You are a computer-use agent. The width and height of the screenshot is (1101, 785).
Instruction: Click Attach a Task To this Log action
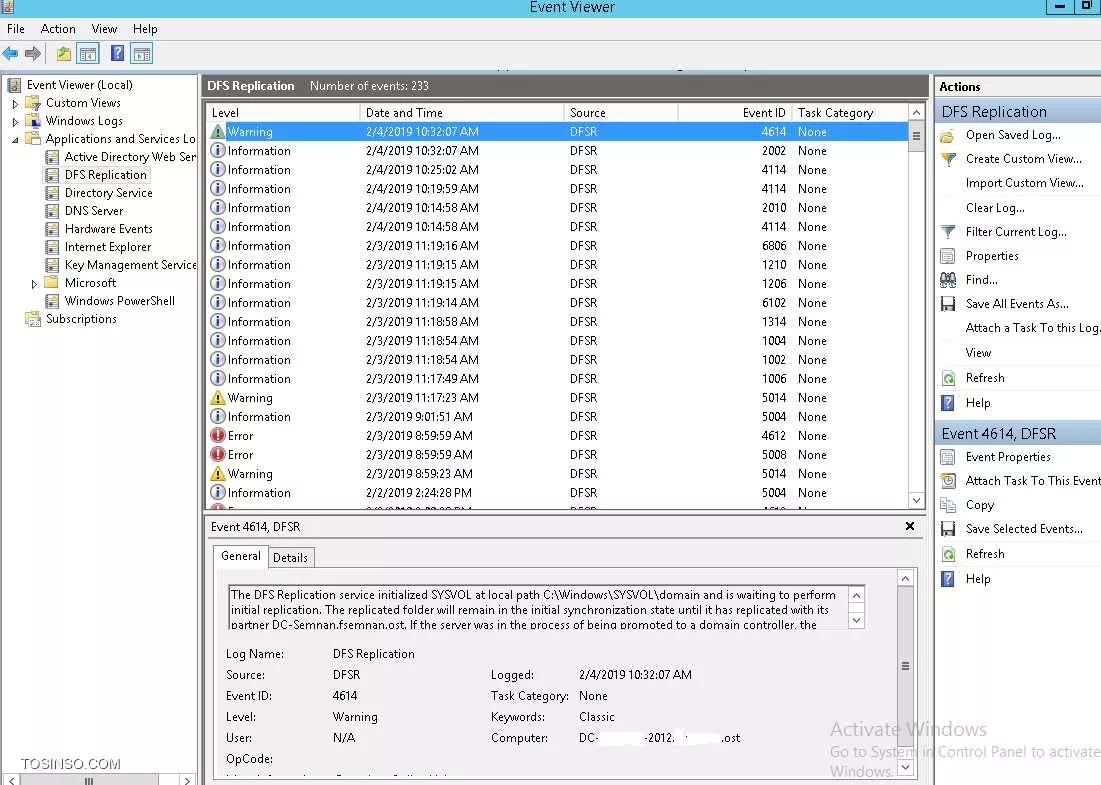pos(1032,328)
